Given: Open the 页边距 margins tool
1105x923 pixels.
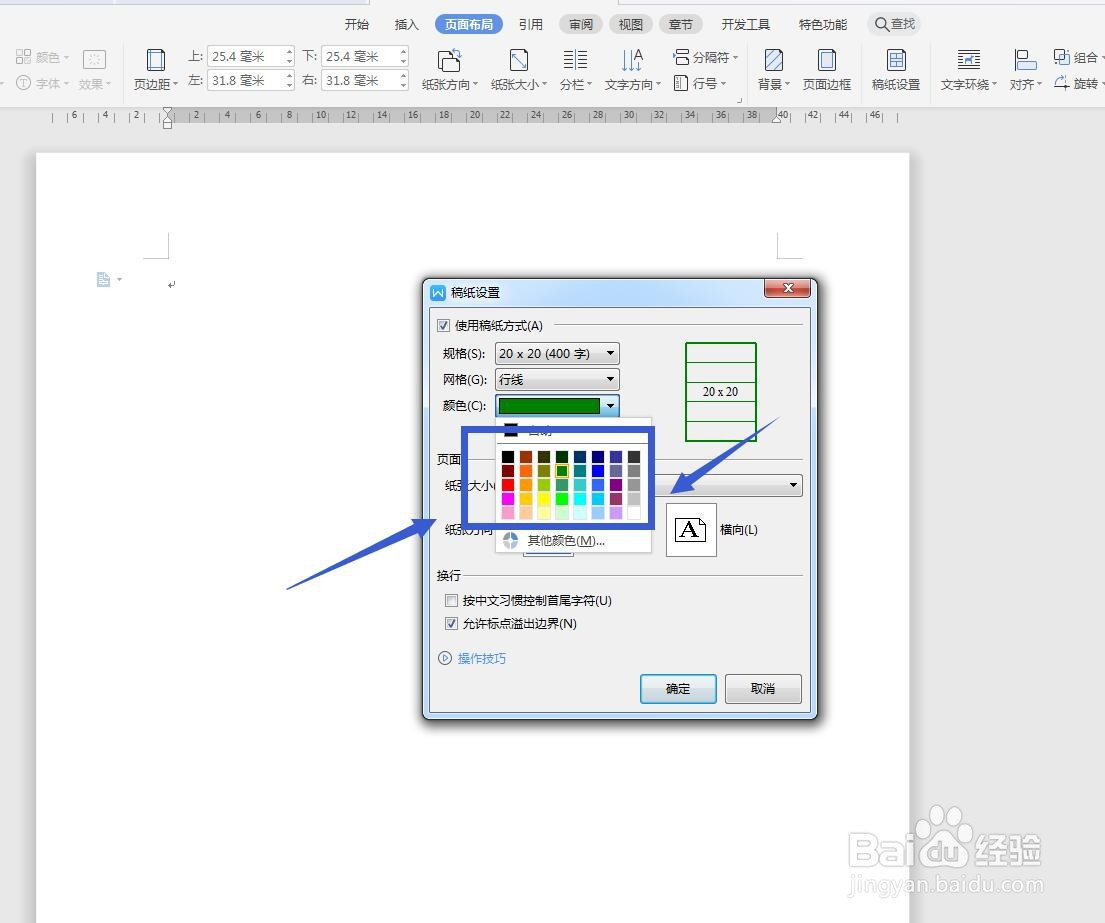Looking at the screenshot, I should [x=156, y=70].
